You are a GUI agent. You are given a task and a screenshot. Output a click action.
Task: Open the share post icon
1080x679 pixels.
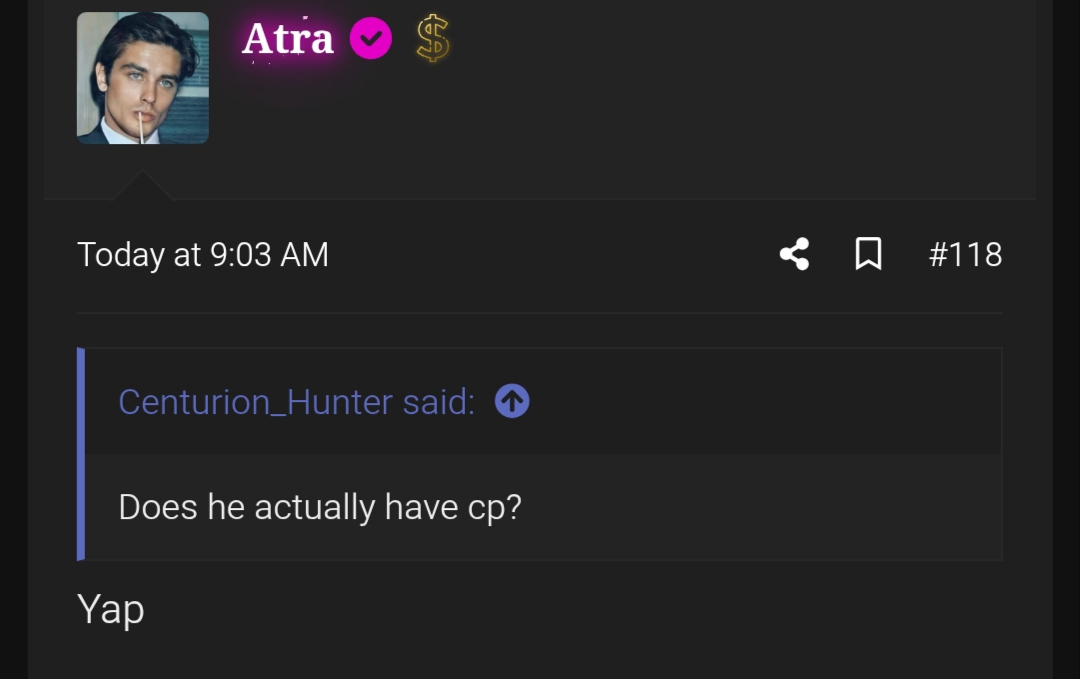[794, 254]
